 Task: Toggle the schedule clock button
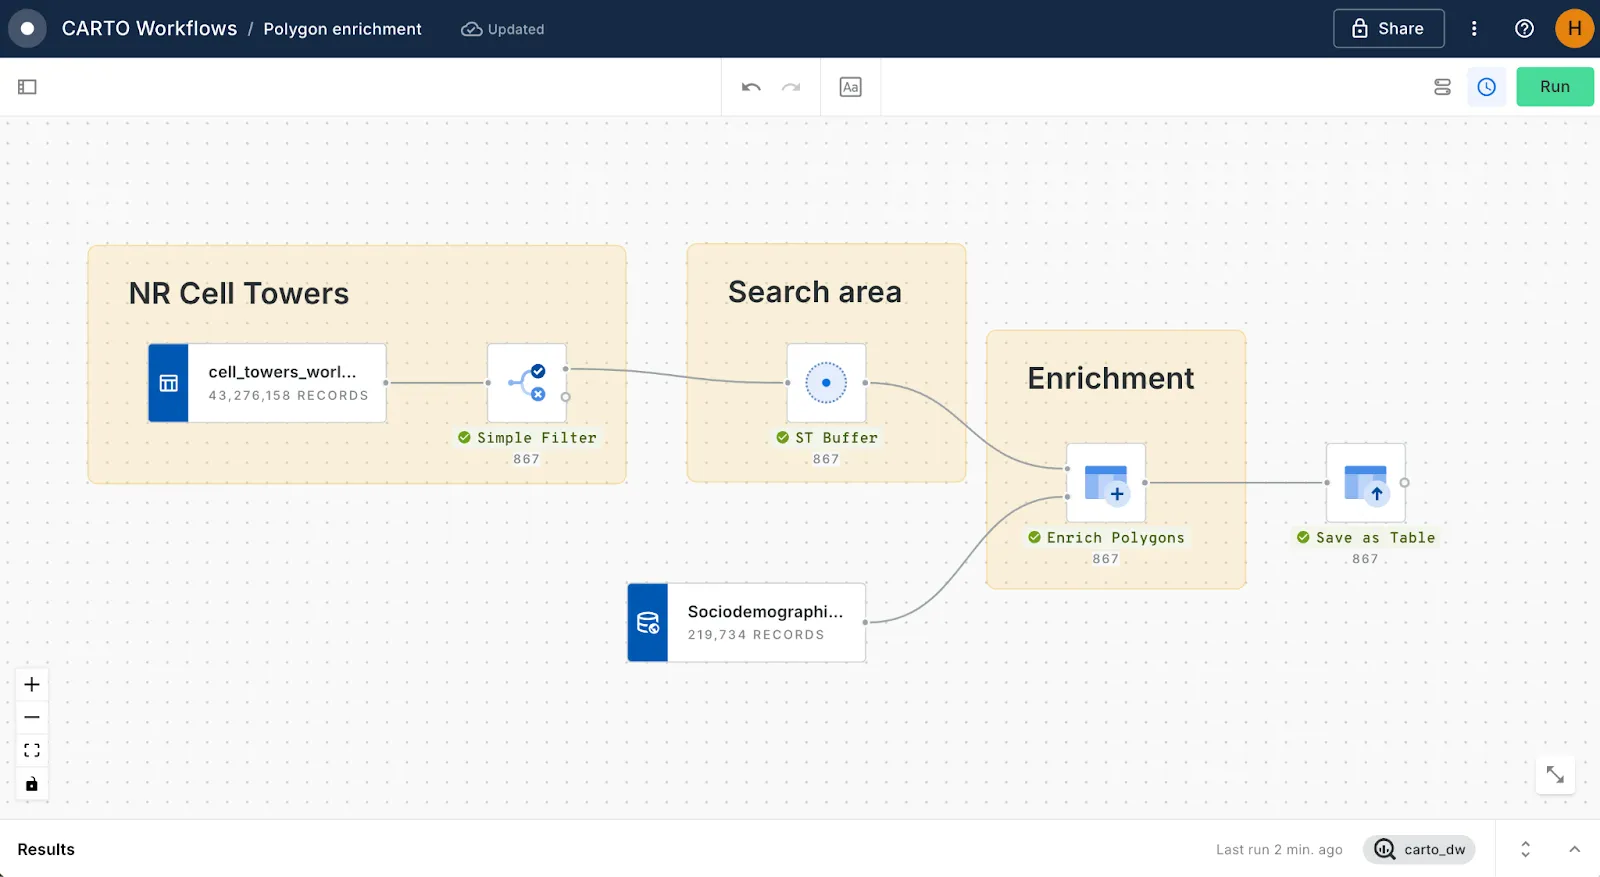point(1487,87)
